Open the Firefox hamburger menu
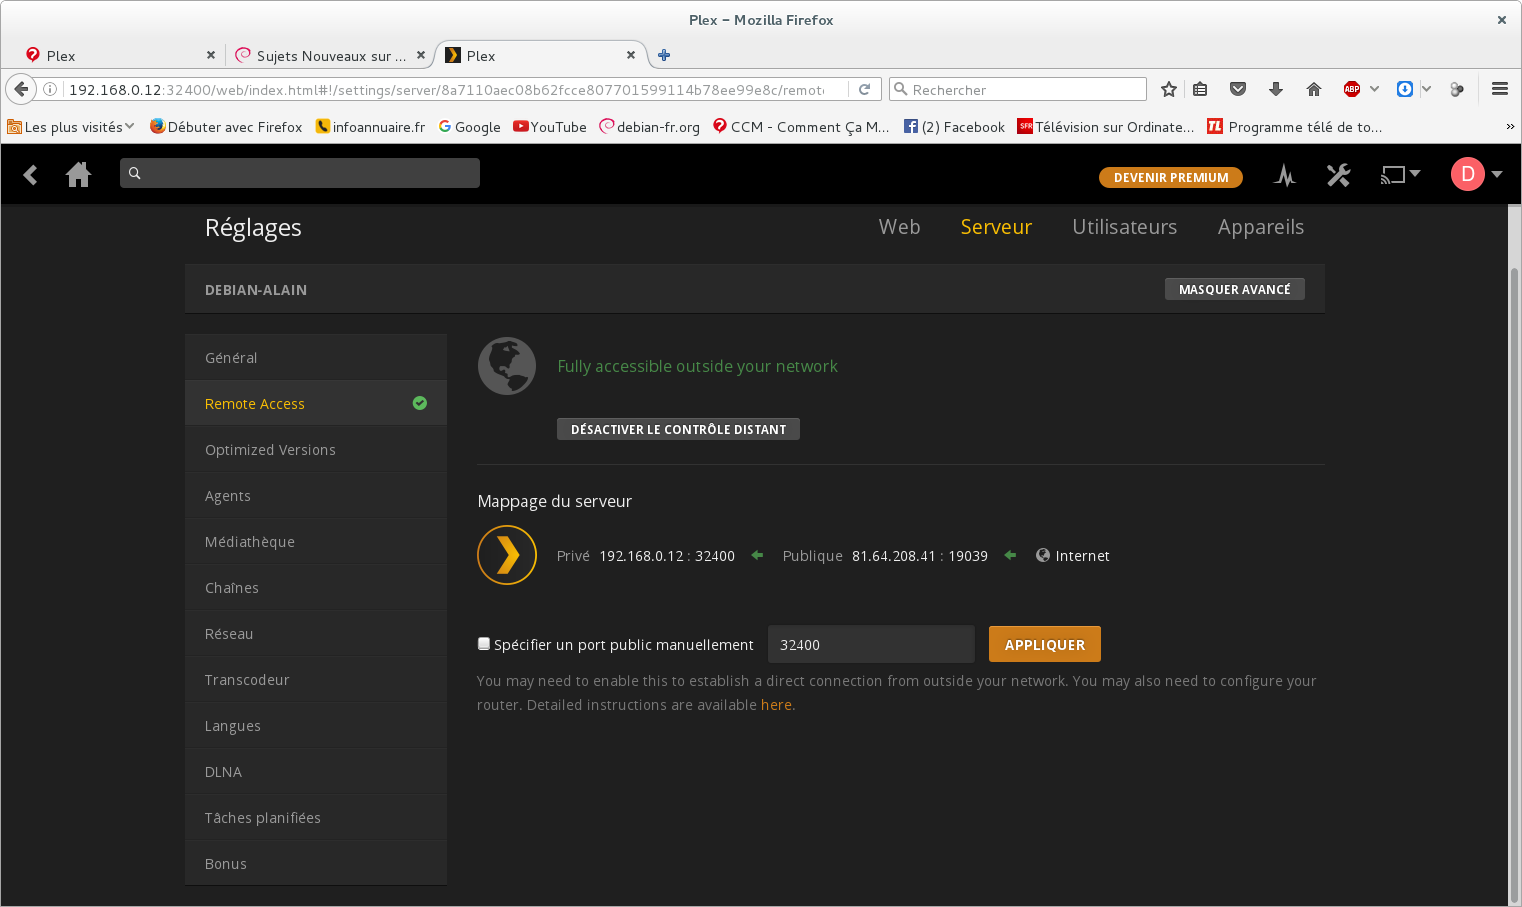The width and height of the screenshot is (1522, 907). (1499, 89)
